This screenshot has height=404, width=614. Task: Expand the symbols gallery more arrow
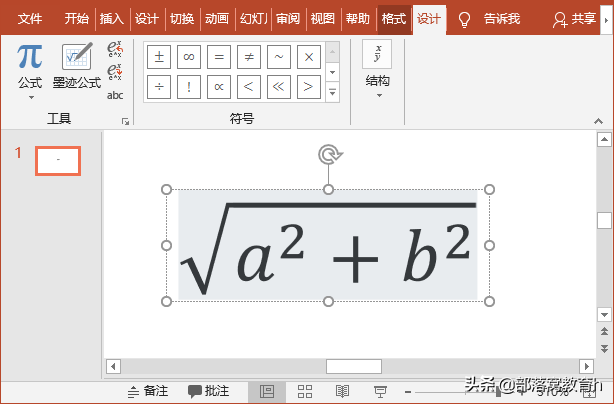[x=332, y=92]
